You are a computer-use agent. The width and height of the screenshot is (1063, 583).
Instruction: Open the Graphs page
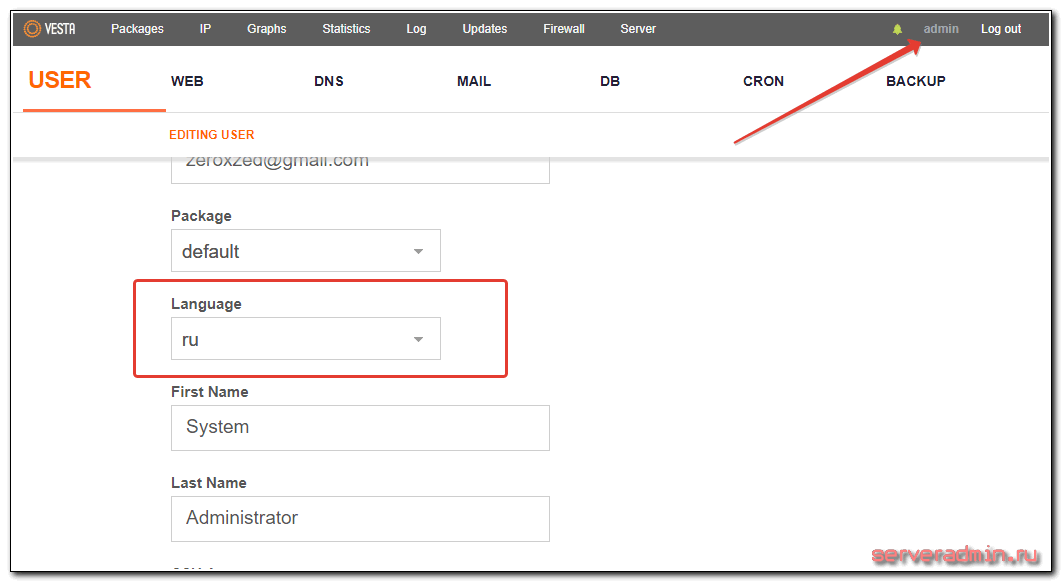[266, 28]
